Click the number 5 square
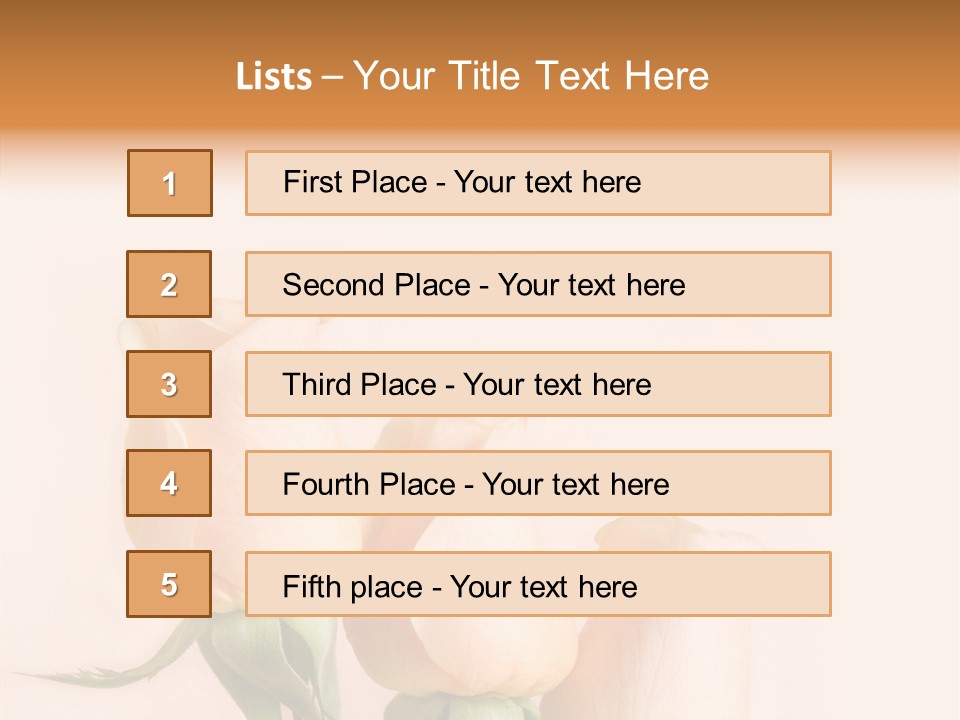The height and width of the screenshot is (720, 960). (170, 584)
